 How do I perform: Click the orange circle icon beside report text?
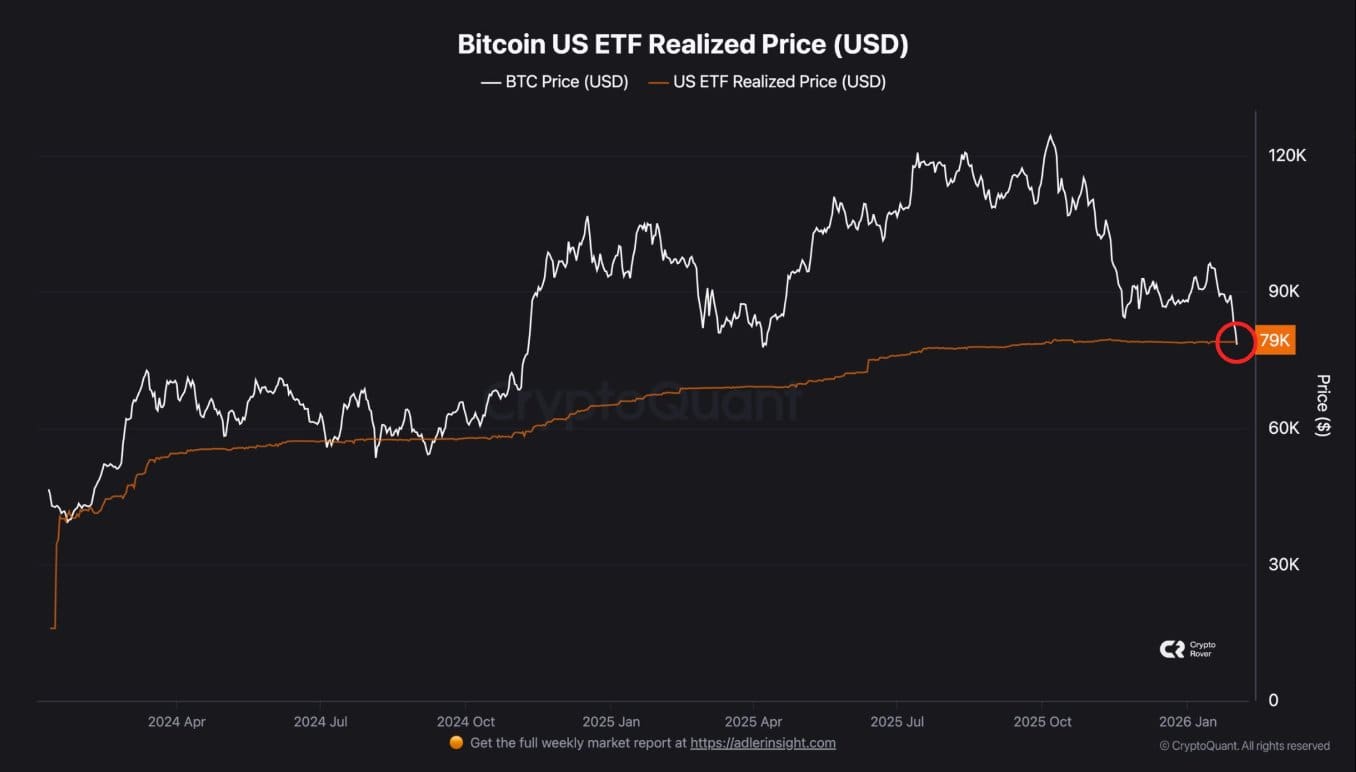456,743
